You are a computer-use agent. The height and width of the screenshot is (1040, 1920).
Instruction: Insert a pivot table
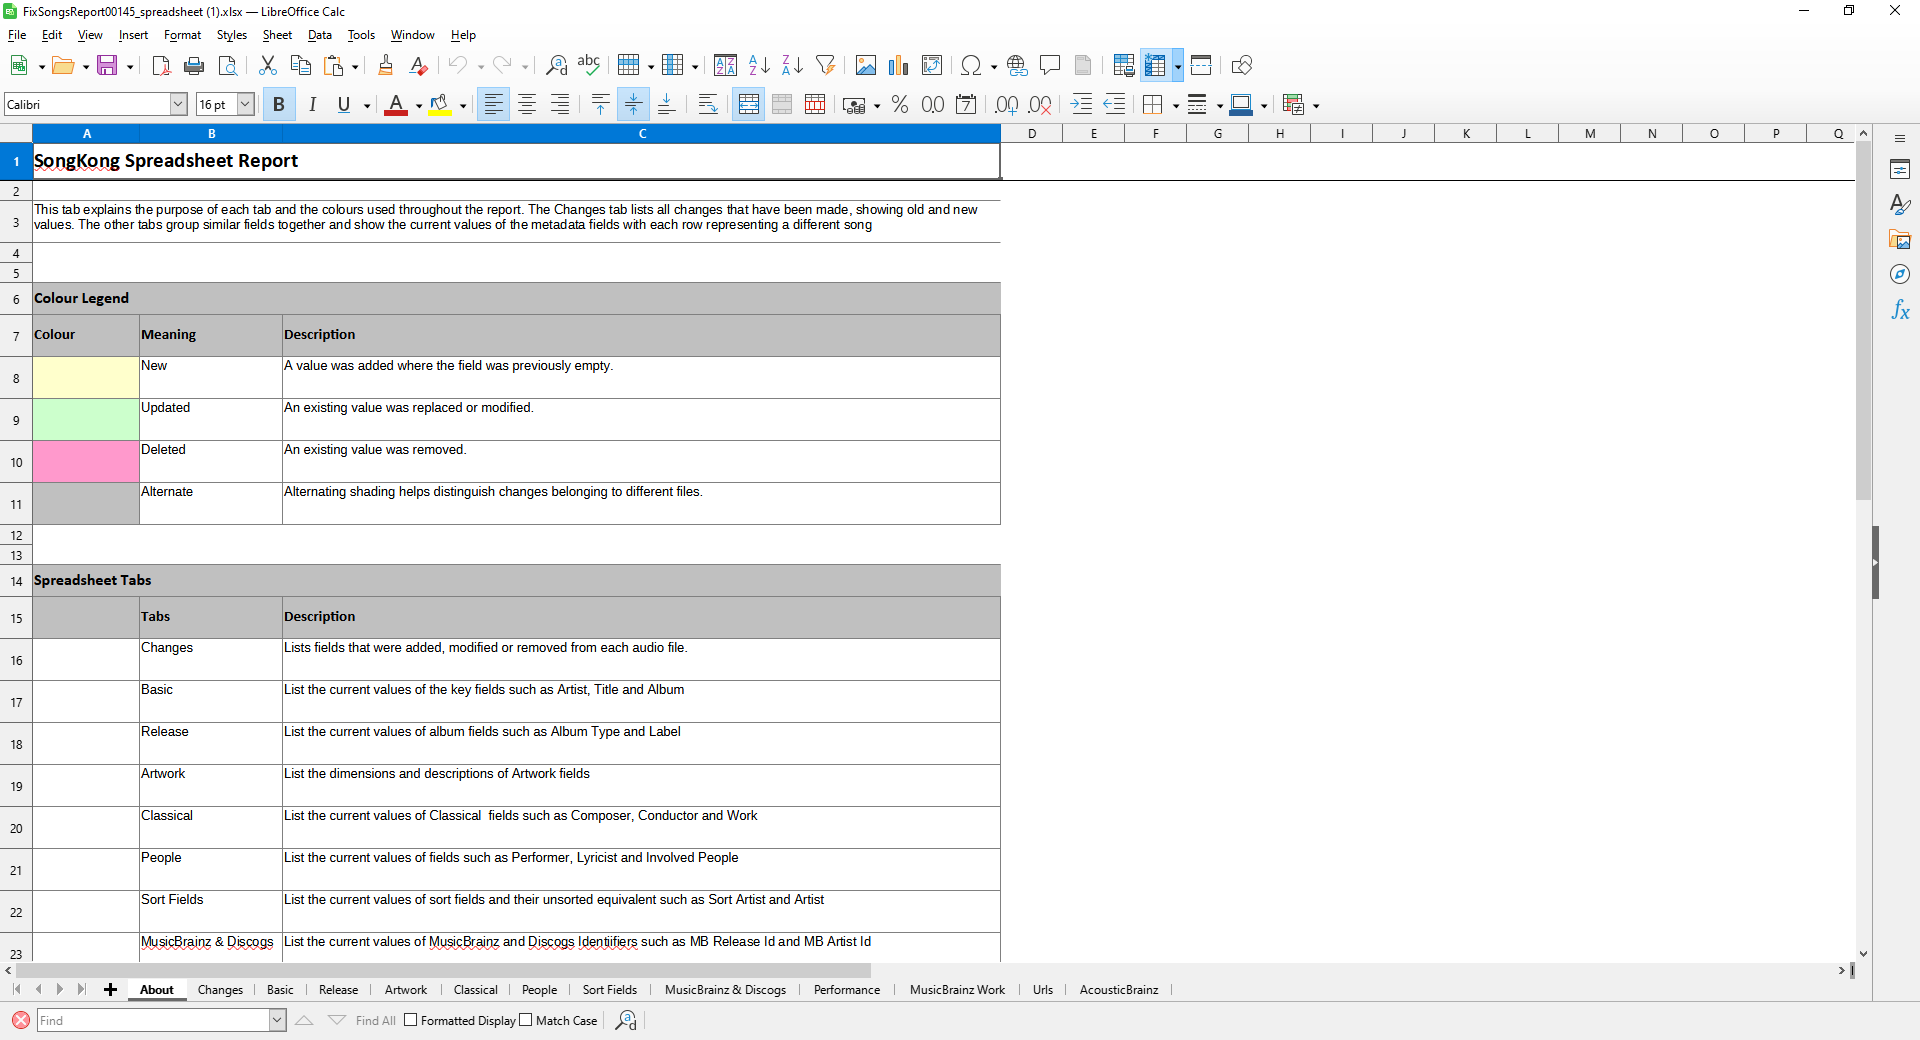[x=932, y=66]
